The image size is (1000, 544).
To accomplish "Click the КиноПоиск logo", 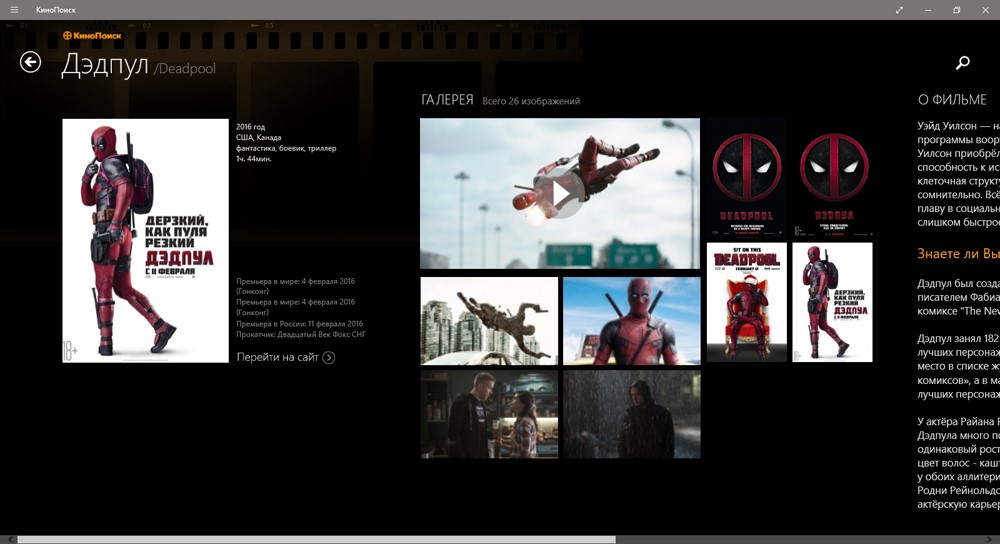I will 92,36.
